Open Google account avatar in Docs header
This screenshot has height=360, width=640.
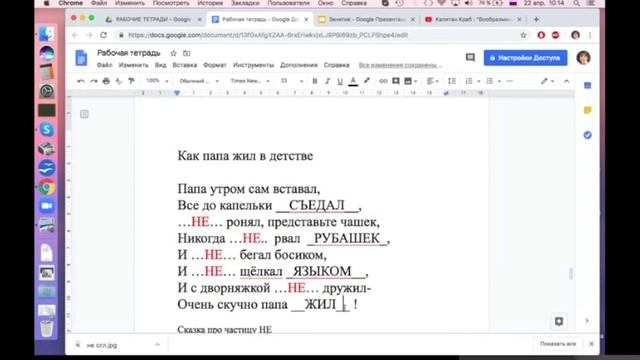click(583, 58)
